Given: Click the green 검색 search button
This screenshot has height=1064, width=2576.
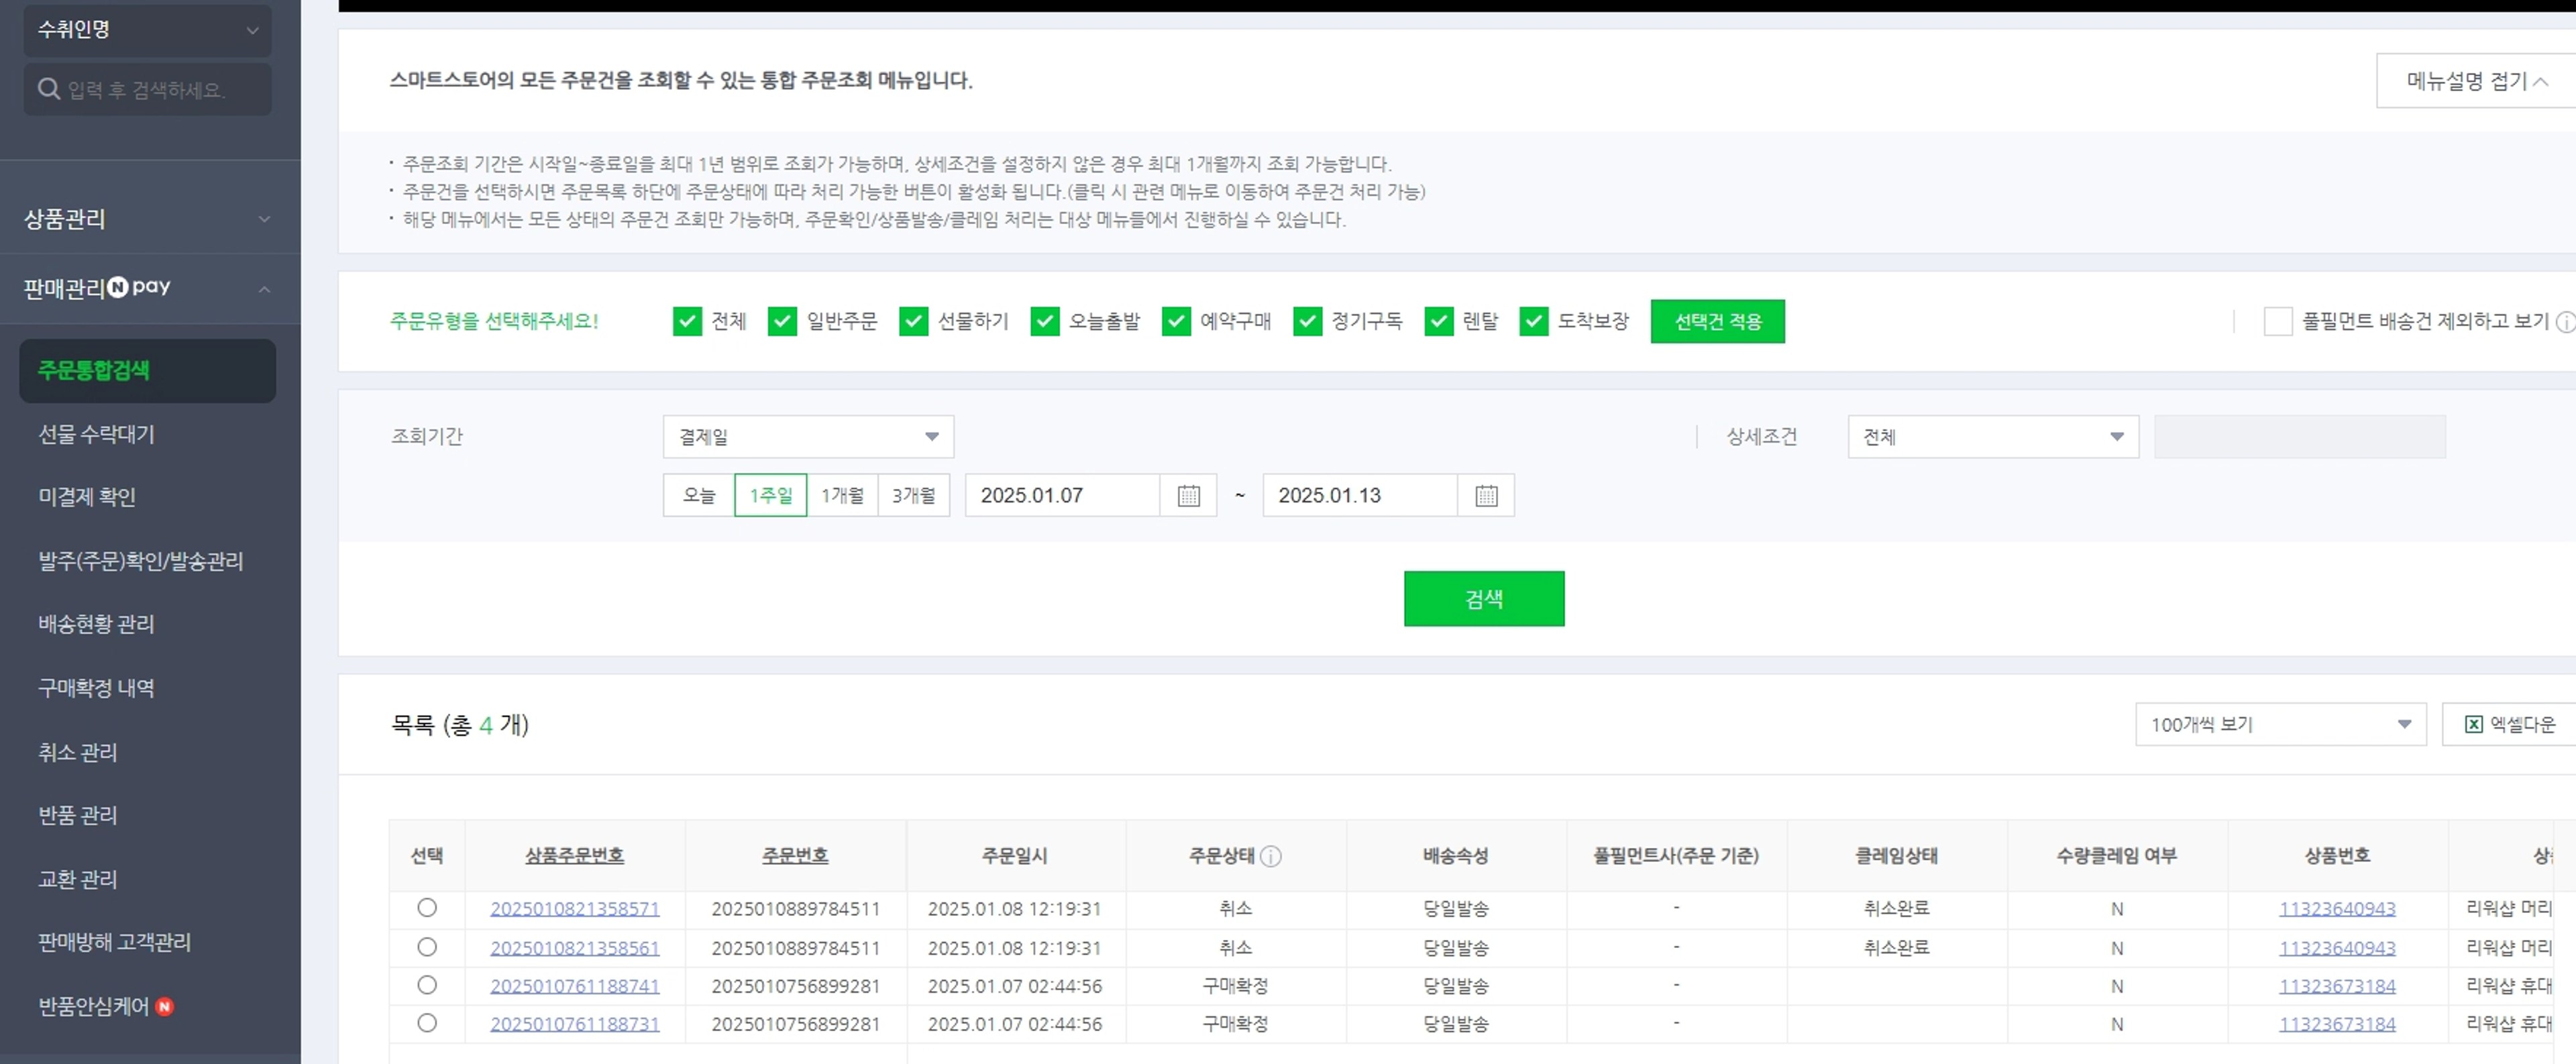Looking at the screenshot, I should (1484, 599).
